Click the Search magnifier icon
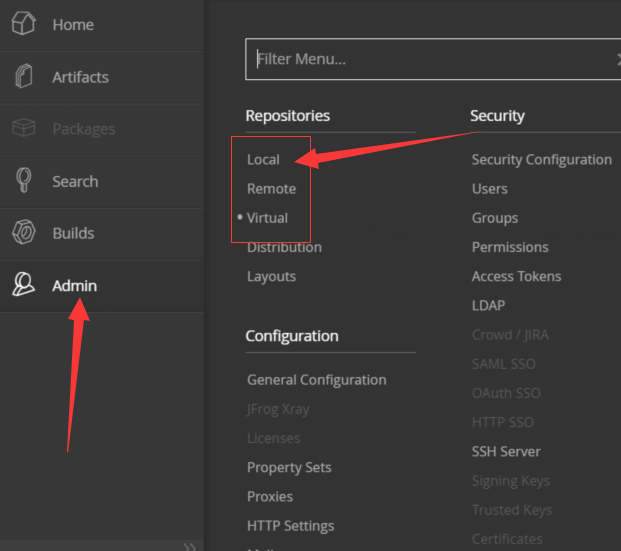Image resolution: width=621 pixels, height=551 pixels. click(x=24, y=181)
